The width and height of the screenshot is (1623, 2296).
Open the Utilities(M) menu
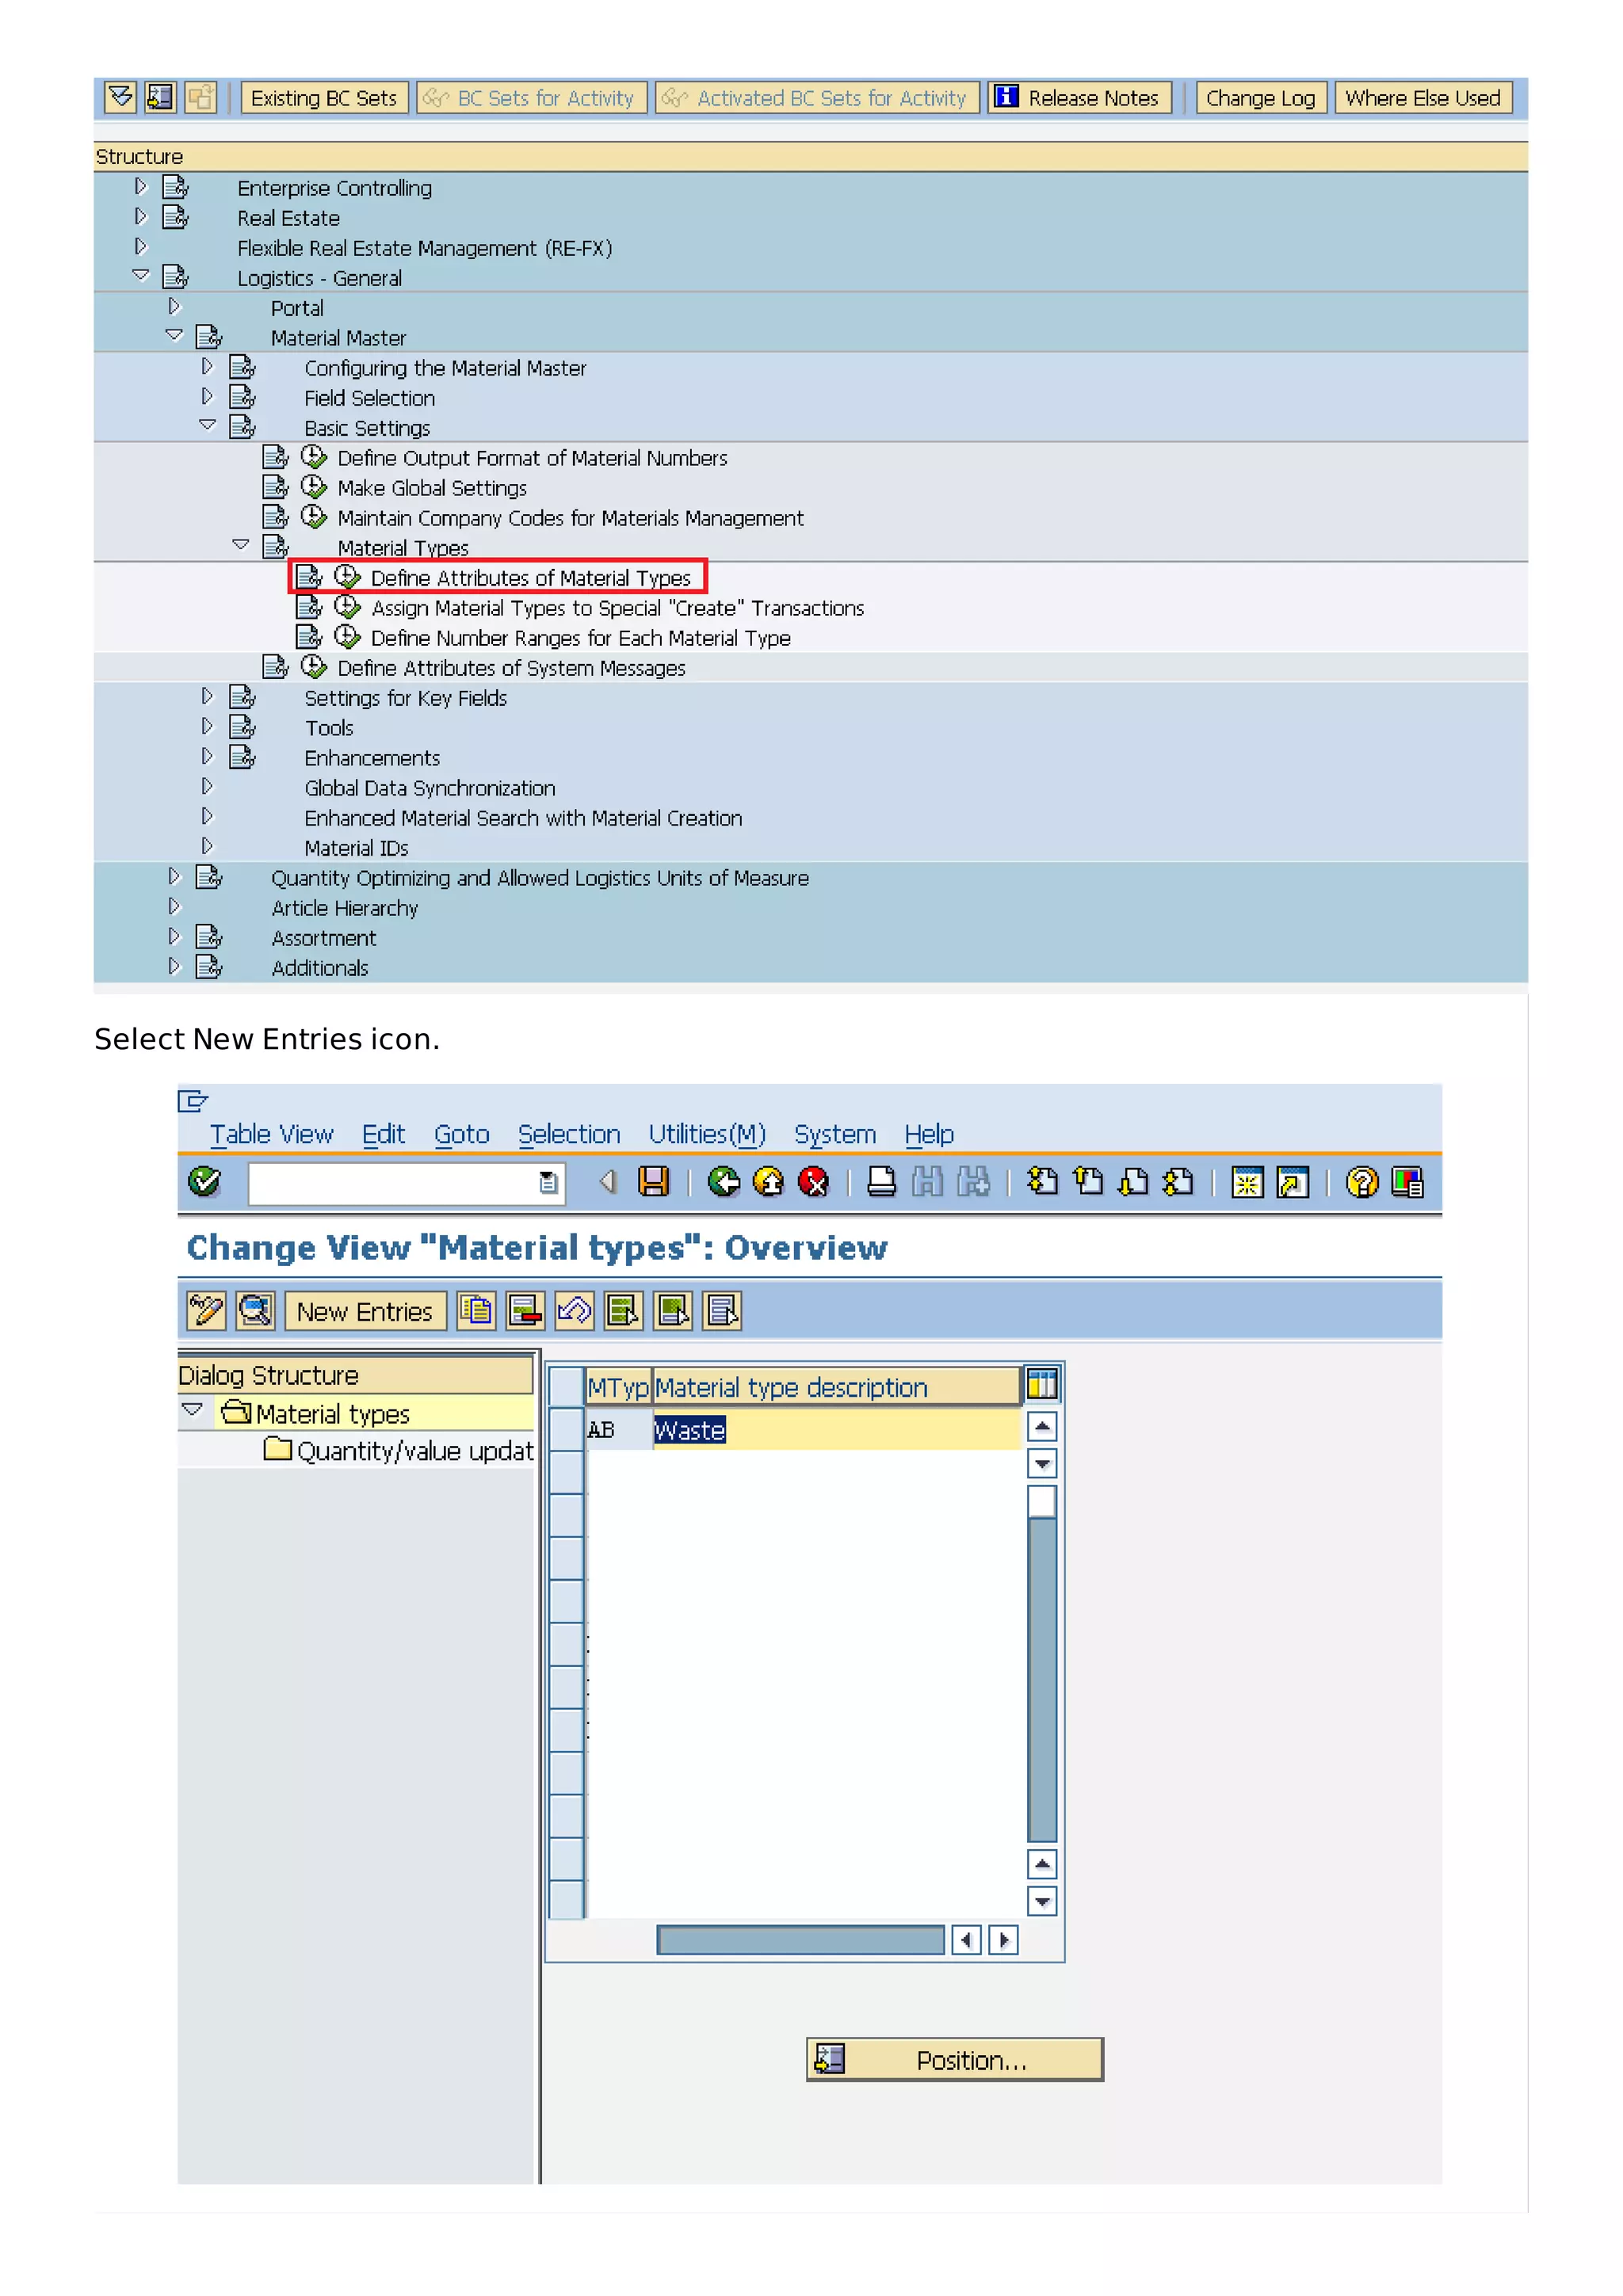pos(706,1134)
